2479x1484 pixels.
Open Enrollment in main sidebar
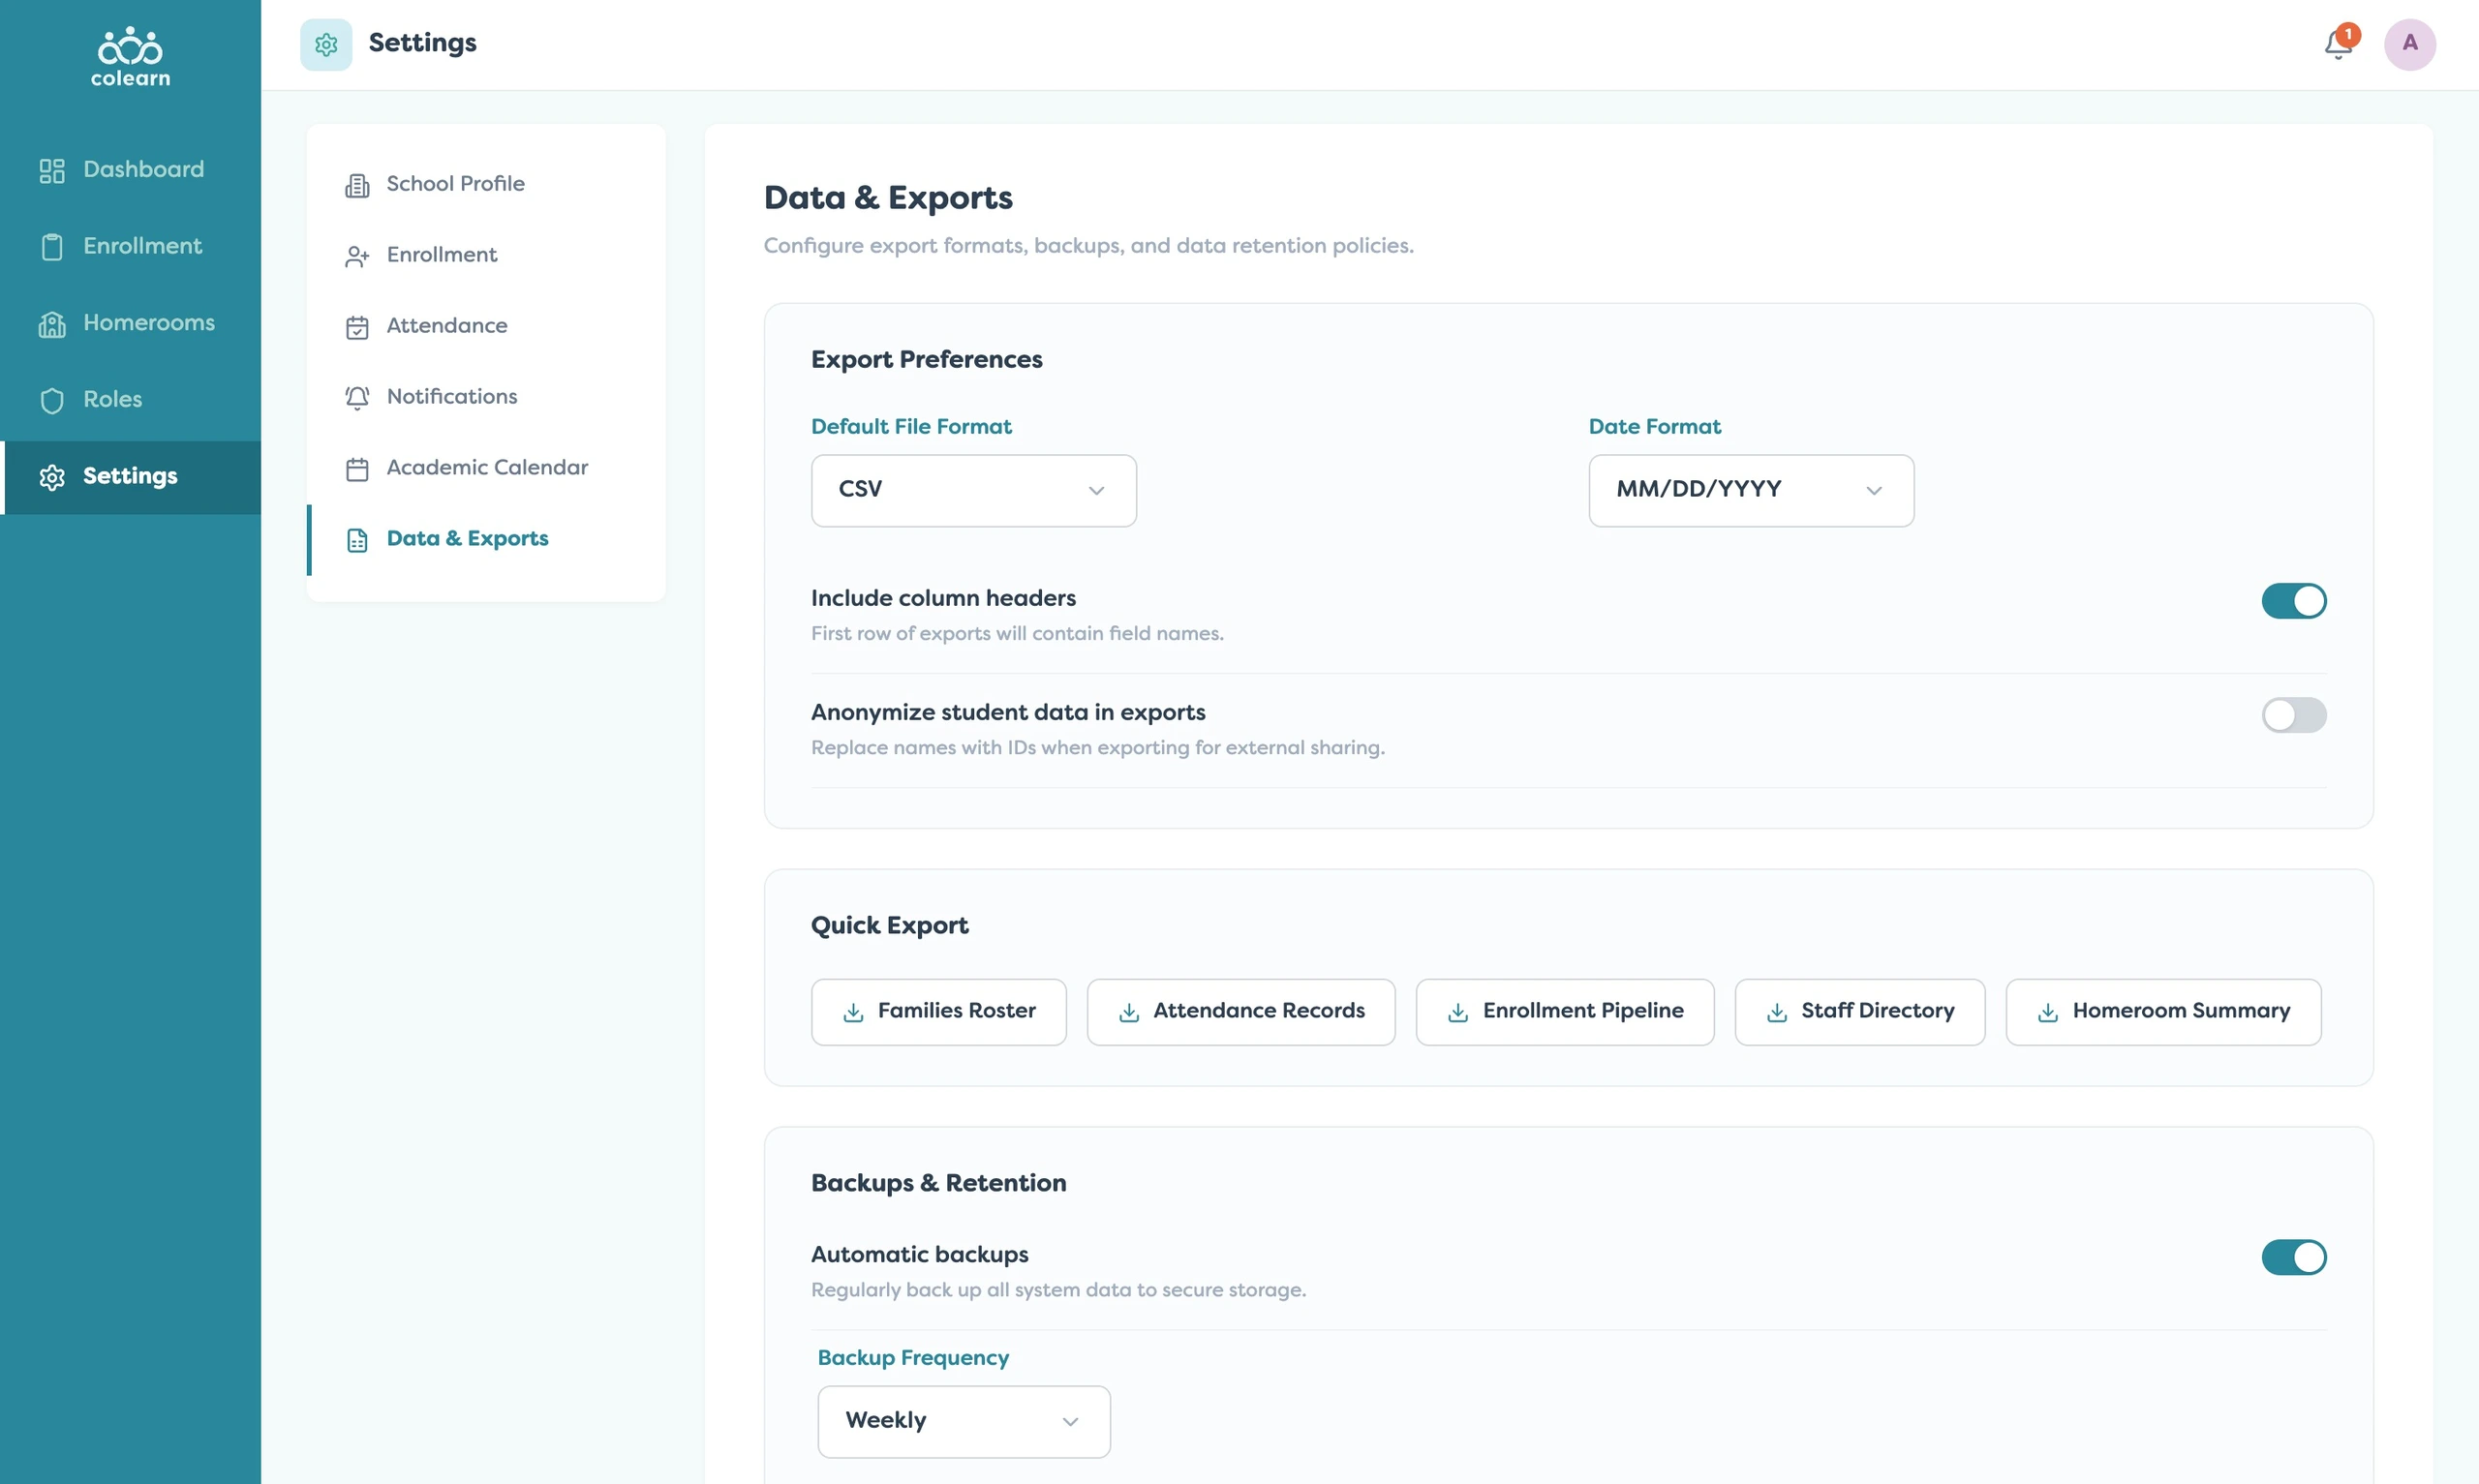[x=130, y=247]
